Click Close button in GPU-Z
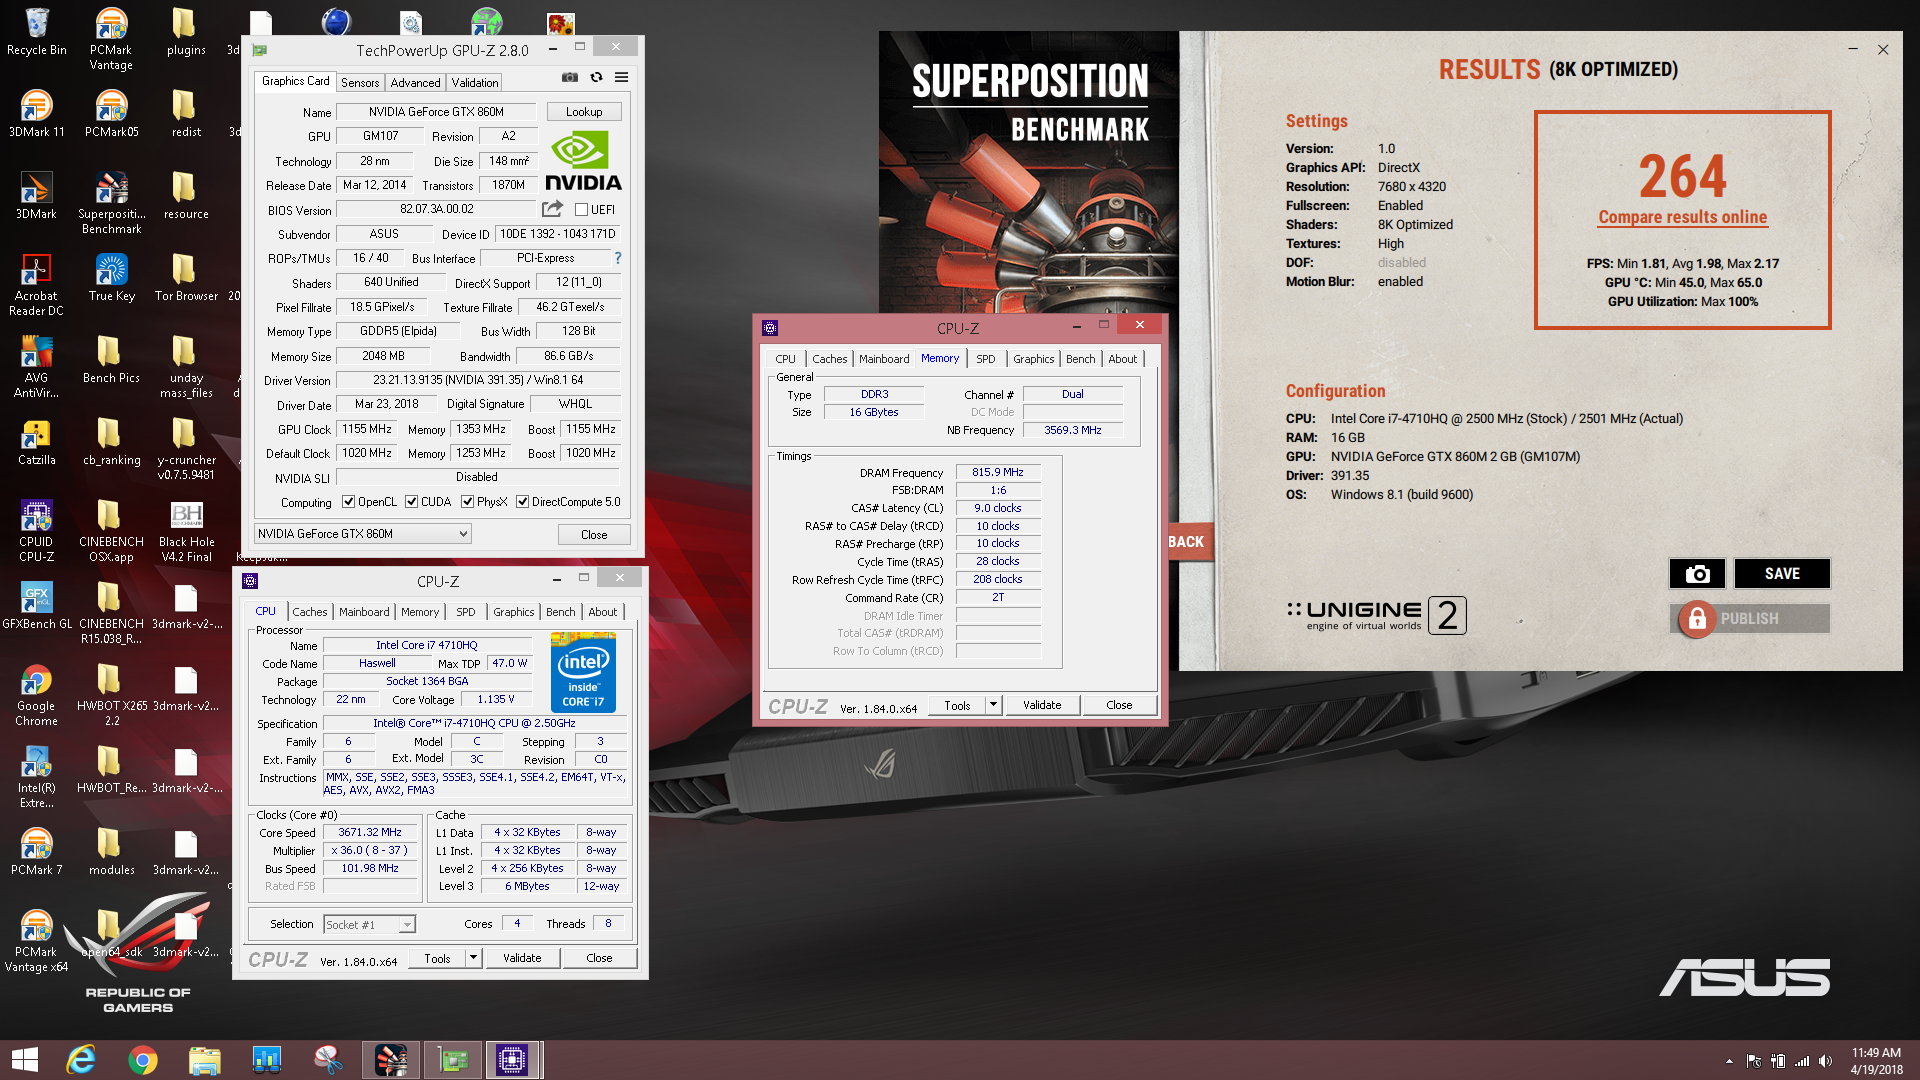This screenshot has width=1920, height=1080. point(594,535)
